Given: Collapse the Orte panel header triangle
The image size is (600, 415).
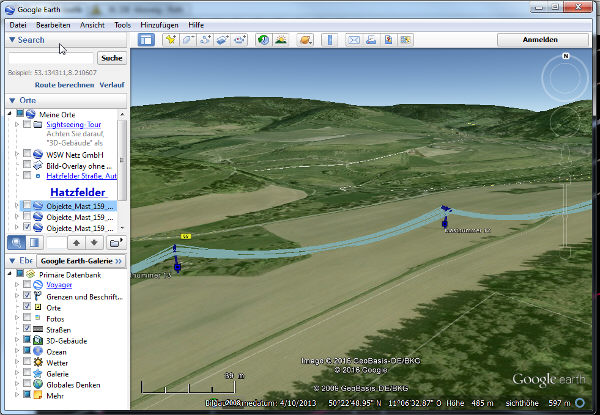Looking at the screenshot, I should [x=12, y=100].
